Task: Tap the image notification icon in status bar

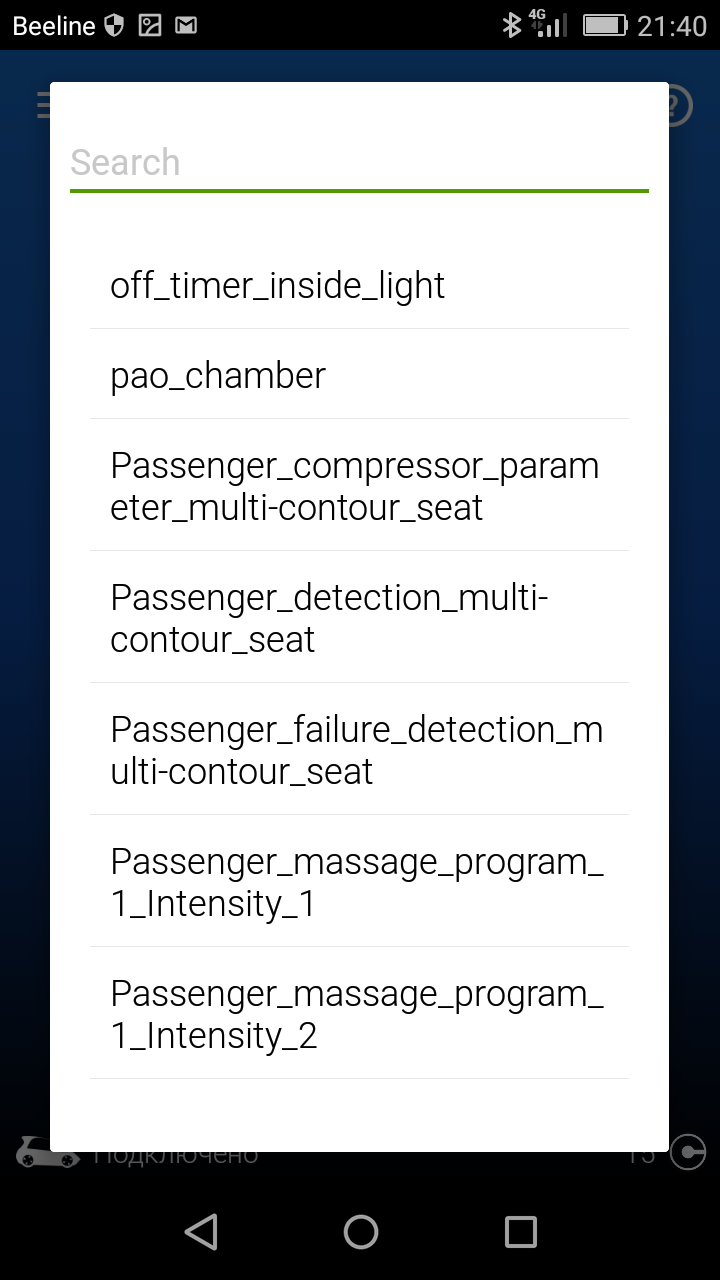Action: [x=150, y=26]
